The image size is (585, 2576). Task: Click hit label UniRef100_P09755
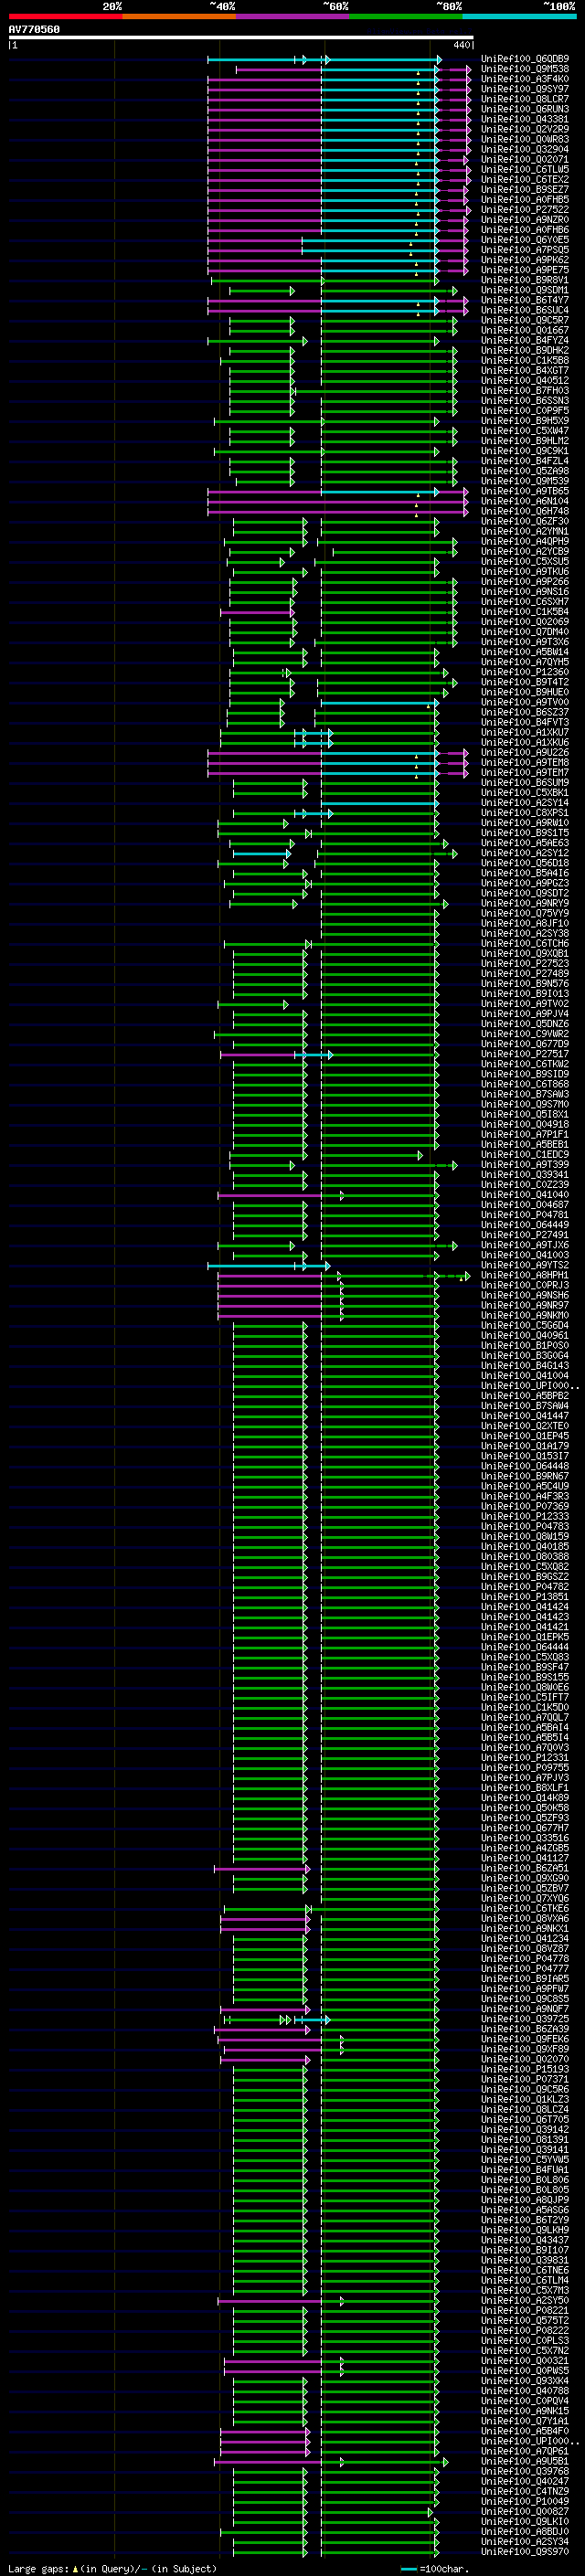click(525, 1767)
